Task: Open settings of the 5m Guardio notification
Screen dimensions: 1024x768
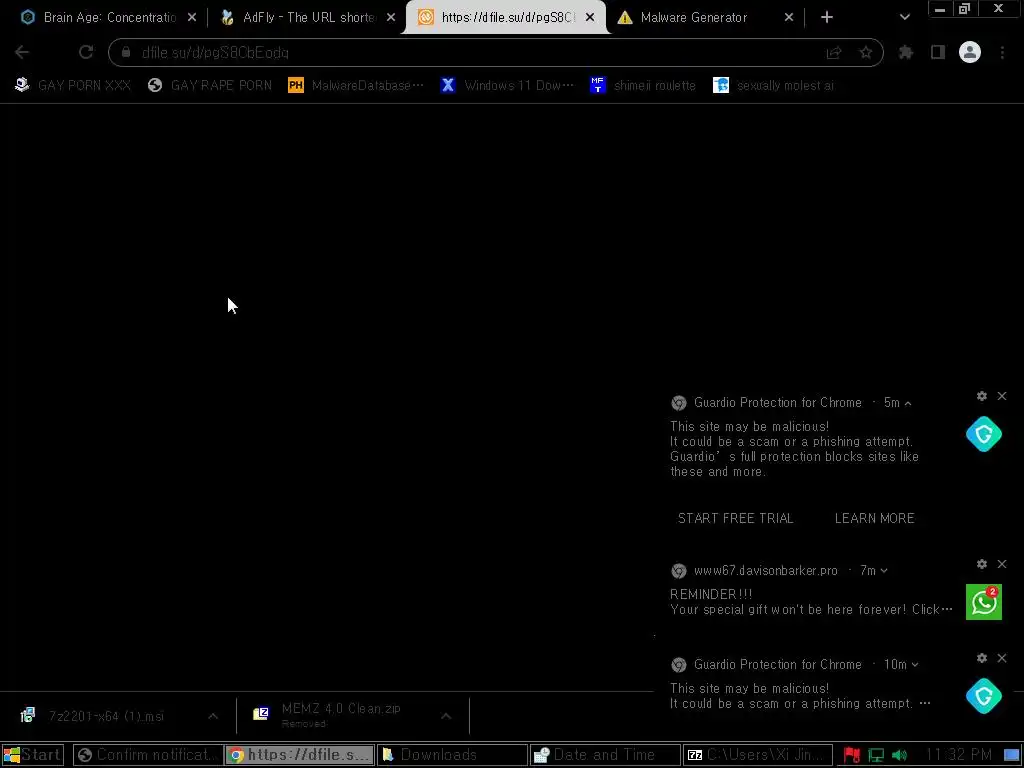Action: point(982,396)
